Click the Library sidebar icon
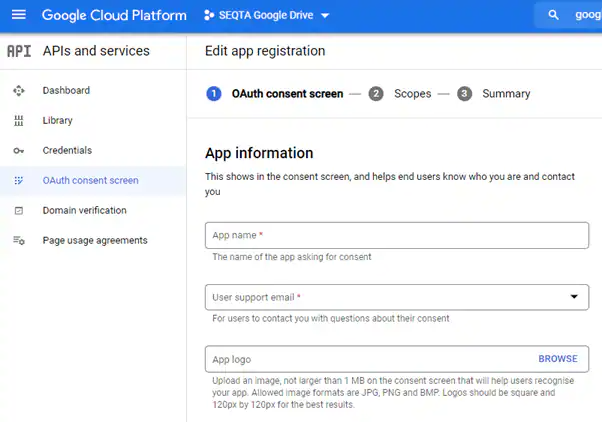602x422 pixels. point(18,121)
